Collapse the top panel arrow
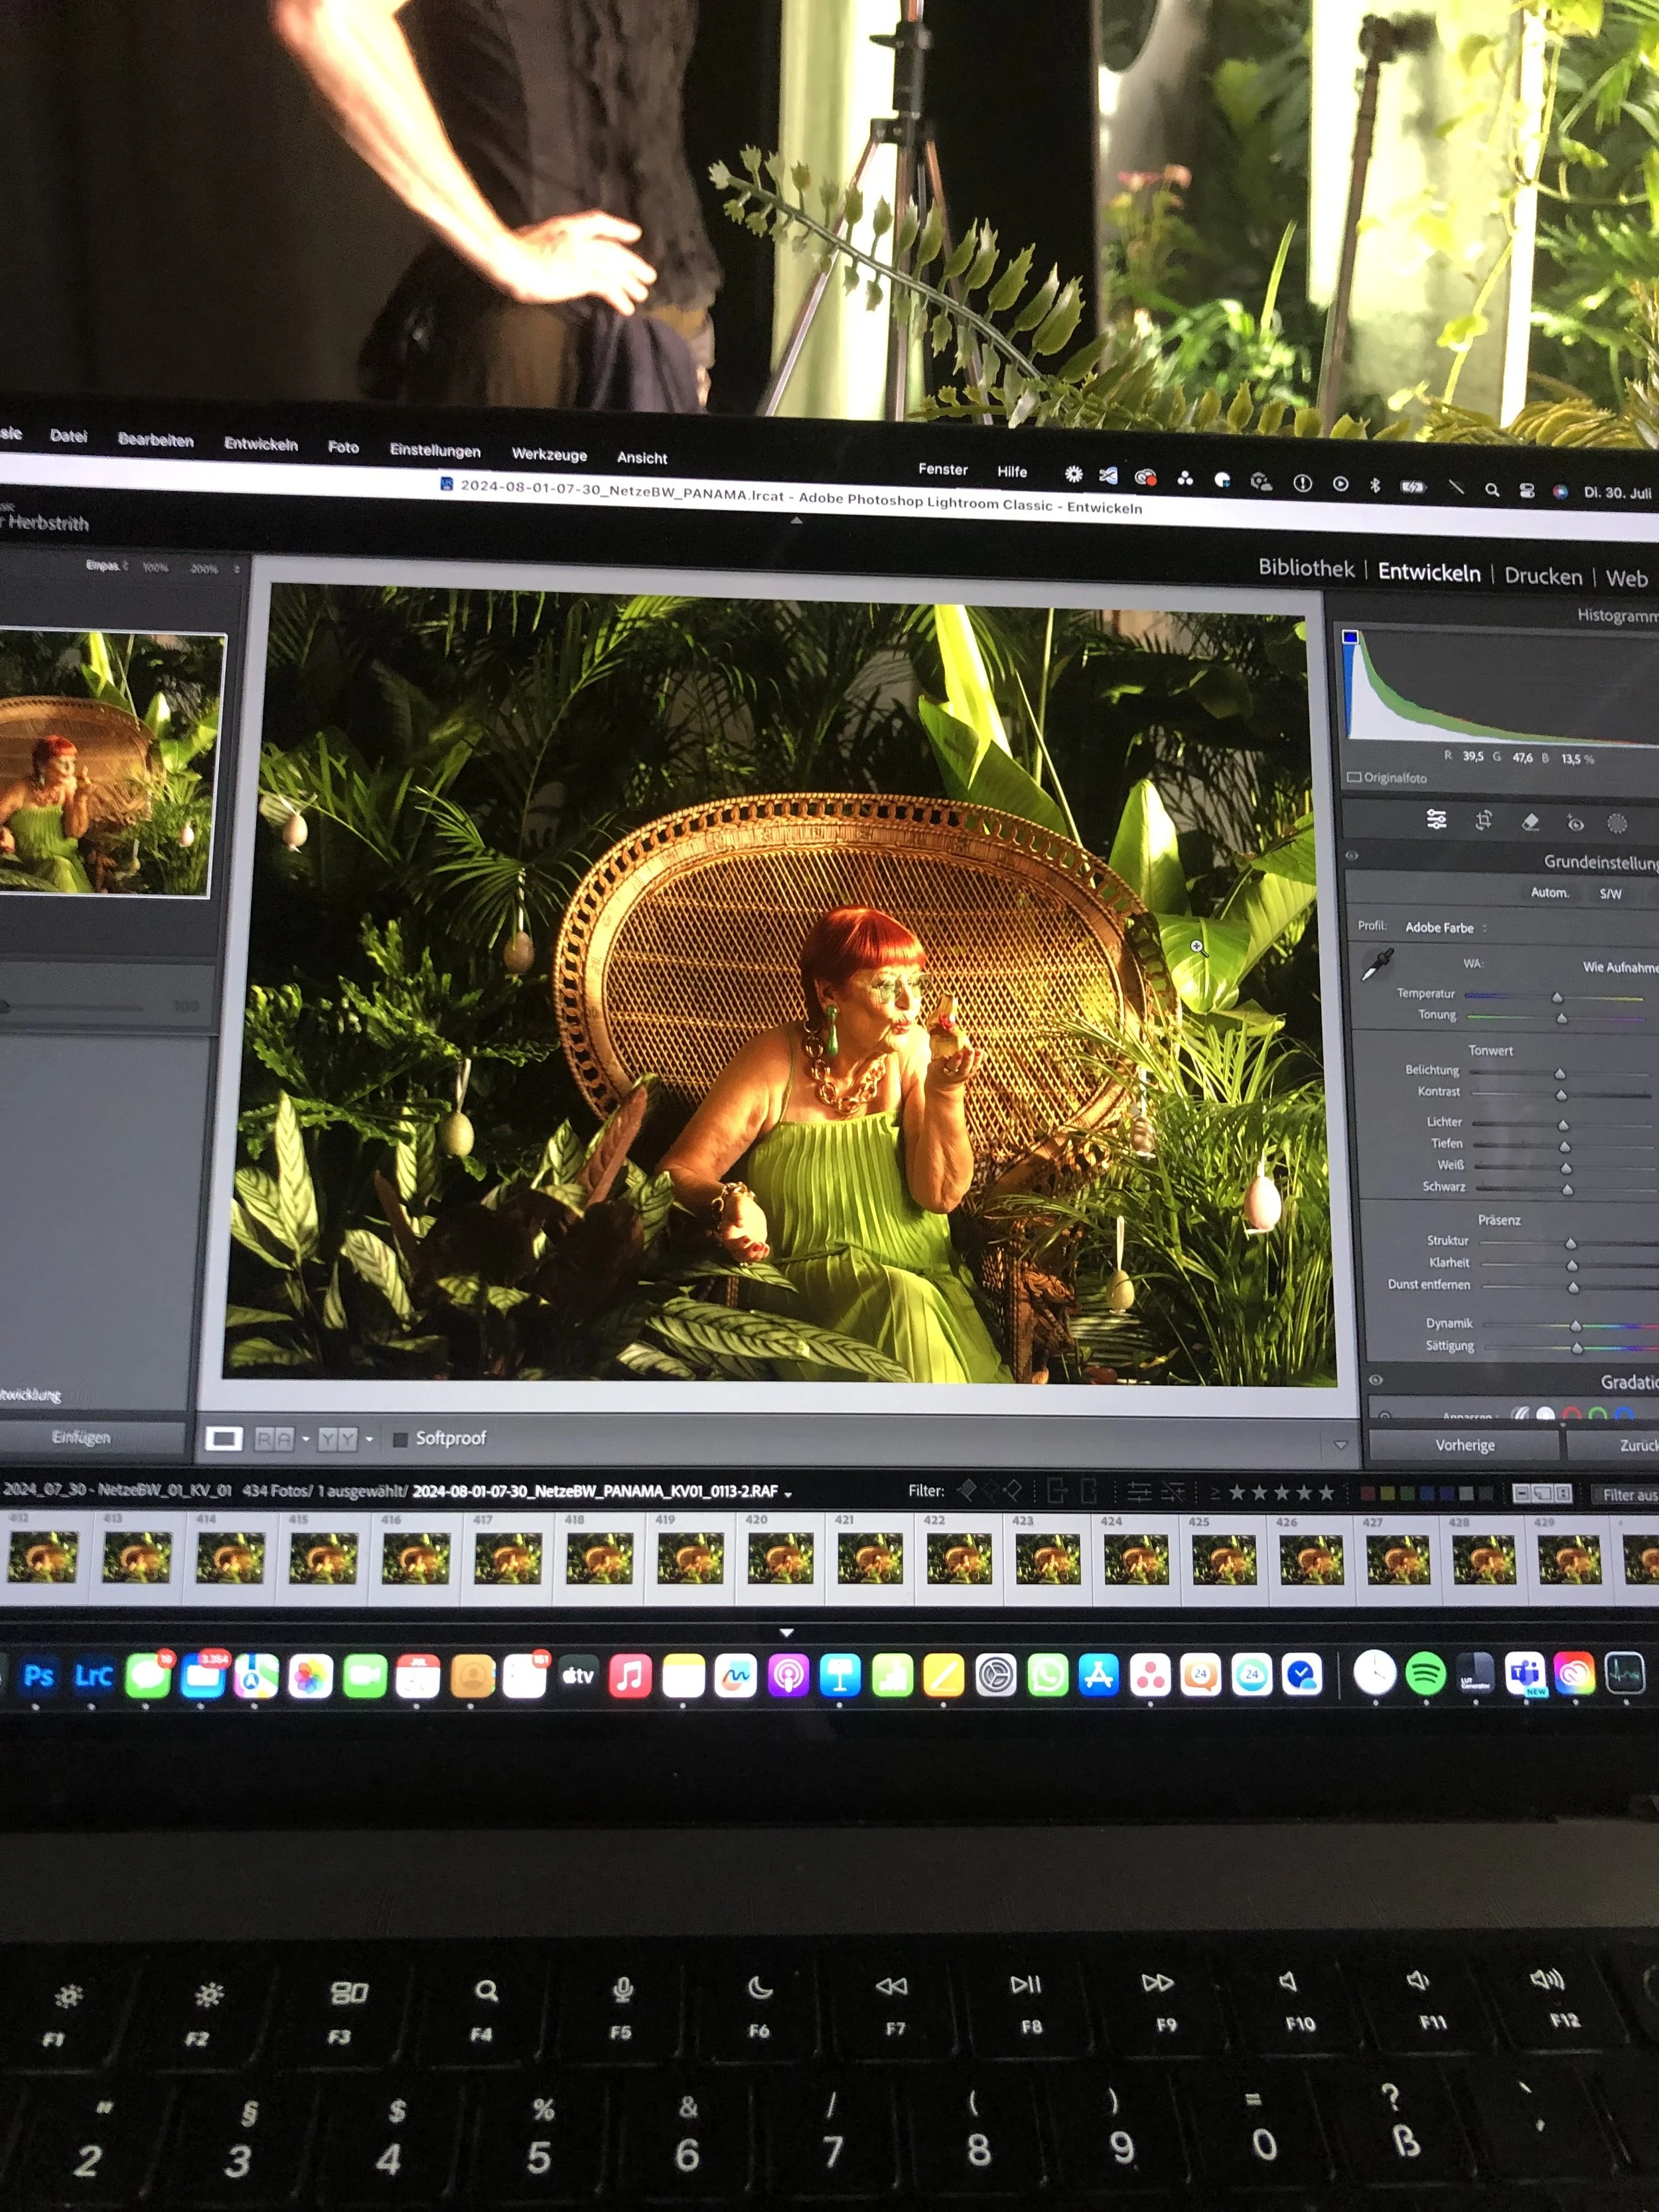1659x2212 pixels. 797,521
